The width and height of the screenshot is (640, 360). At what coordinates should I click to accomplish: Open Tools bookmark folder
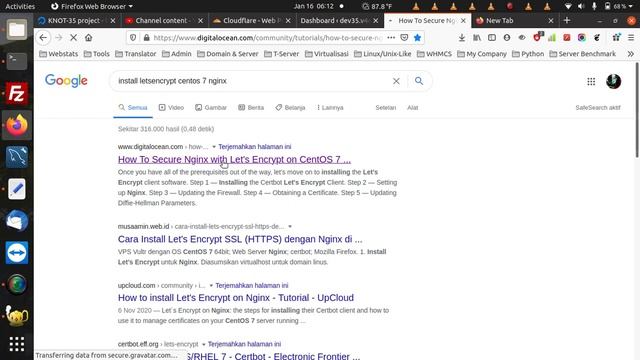96,54
